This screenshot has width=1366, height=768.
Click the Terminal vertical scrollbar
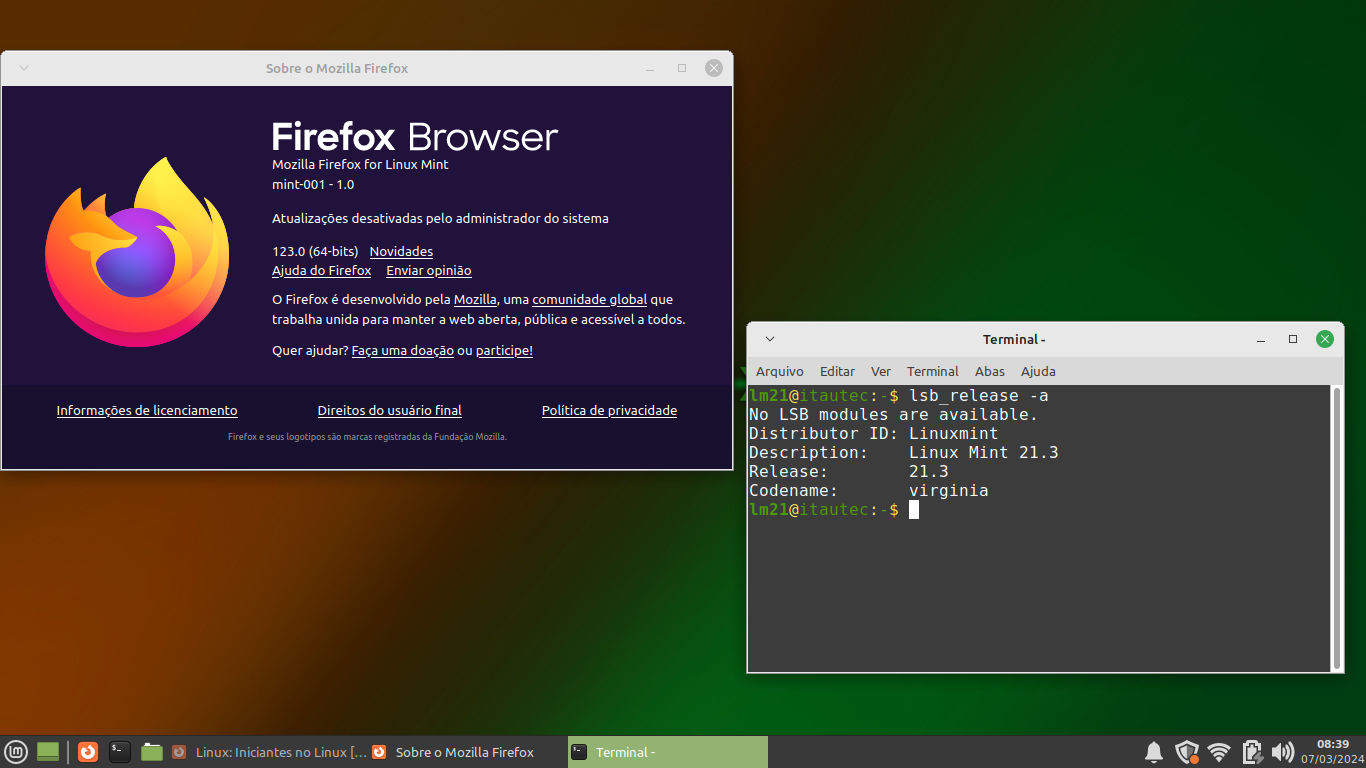(x=1337, y=528)
